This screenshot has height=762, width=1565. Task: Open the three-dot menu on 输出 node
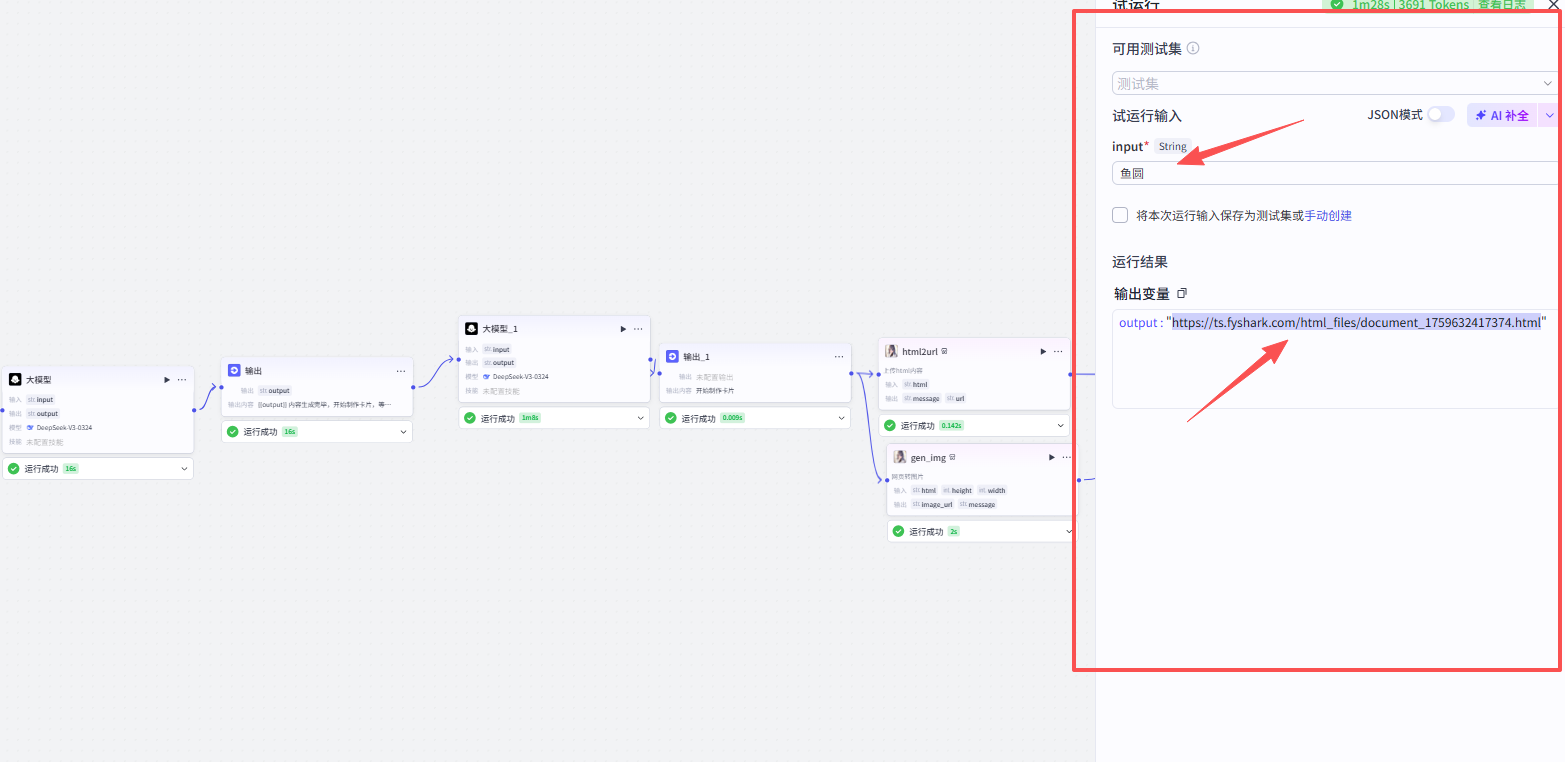(401, 371)
